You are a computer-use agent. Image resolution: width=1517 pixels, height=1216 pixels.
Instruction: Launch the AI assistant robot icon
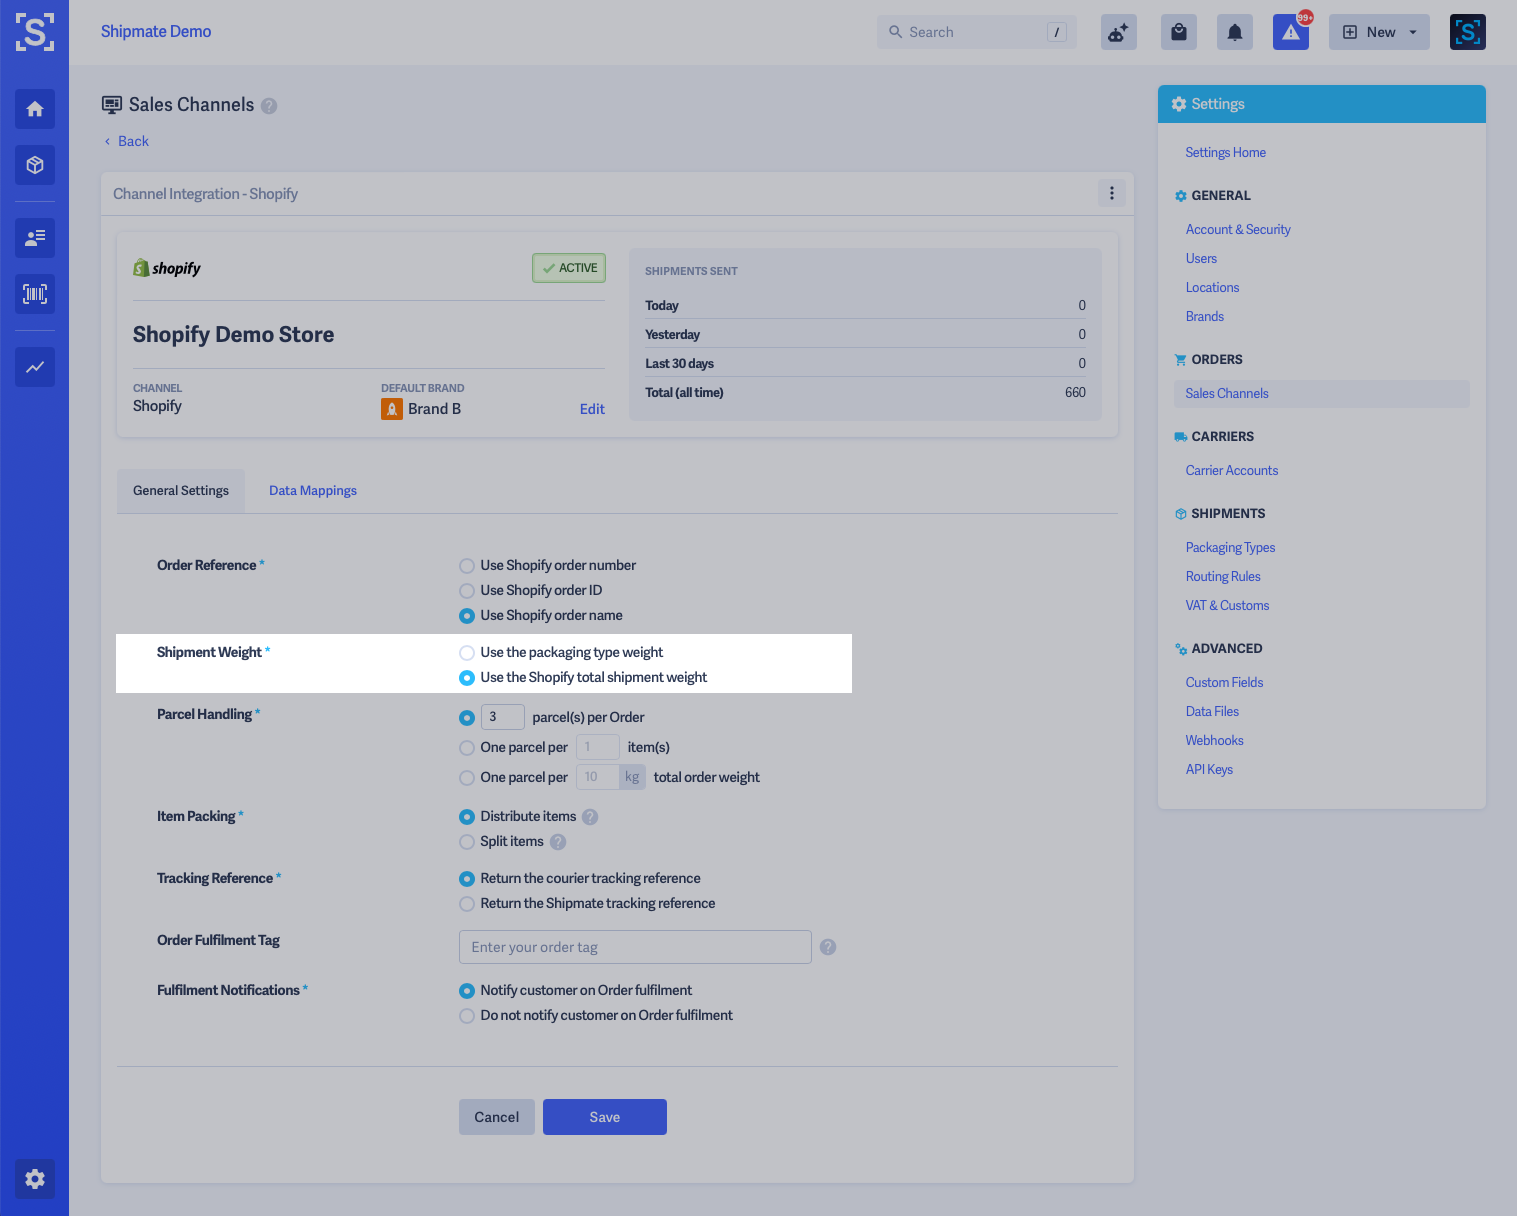click(x=1118, y=31)
